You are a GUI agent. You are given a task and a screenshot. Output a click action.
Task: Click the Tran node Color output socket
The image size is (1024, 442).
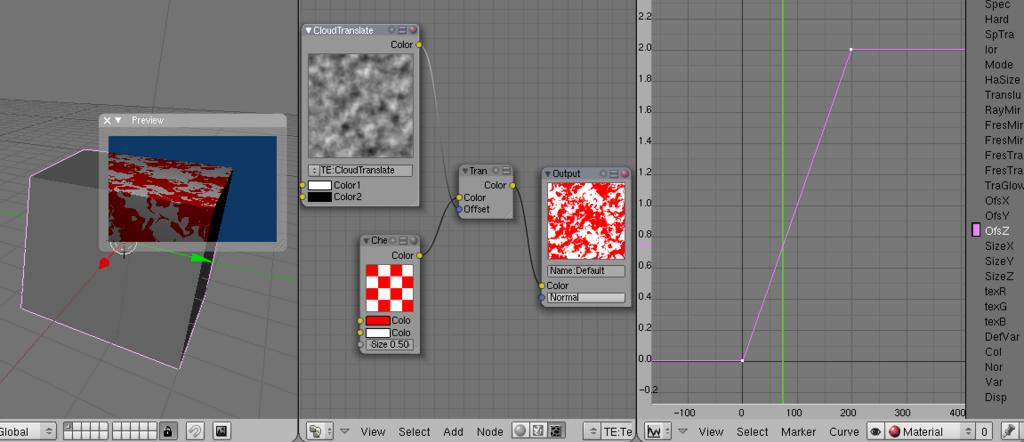tap(513, 185)
